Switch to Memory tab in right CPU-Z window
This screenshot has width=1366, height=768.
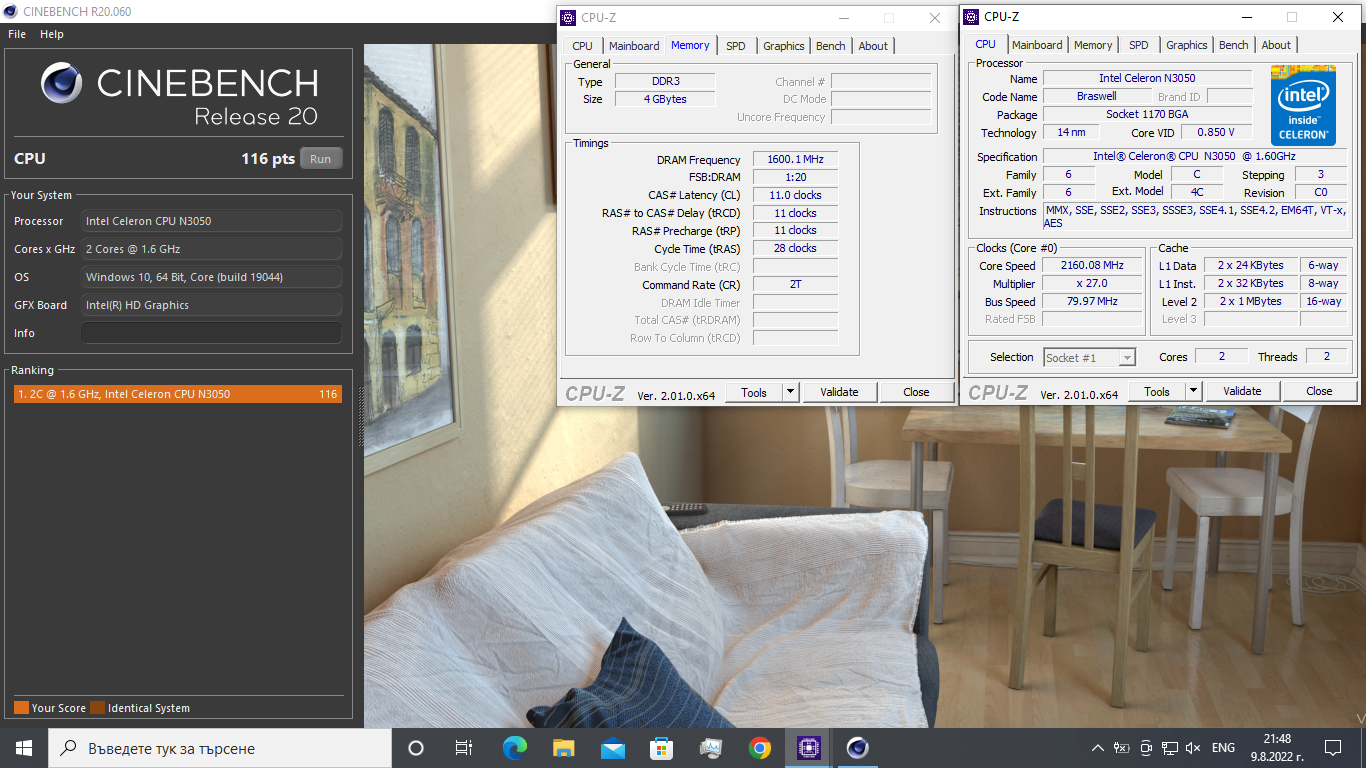pos(1093,45)
